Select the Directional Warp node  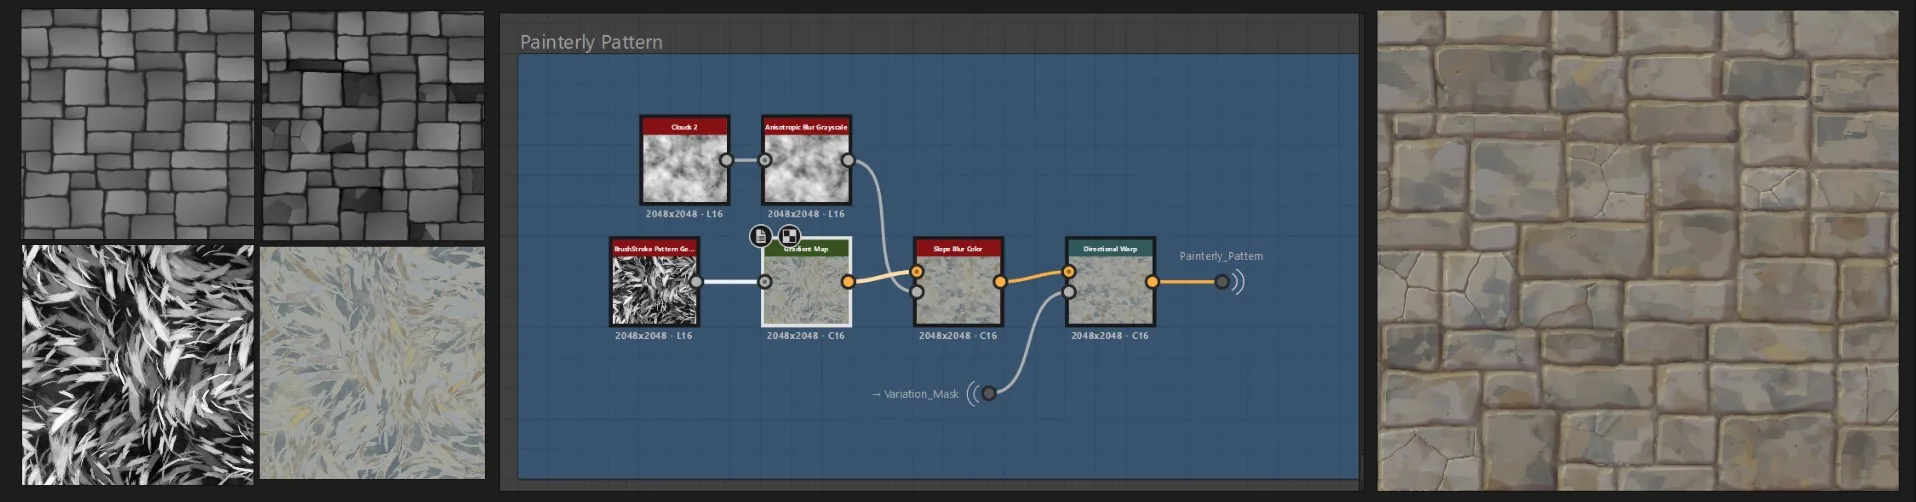pyautogui.click(x=1110, y=282)
